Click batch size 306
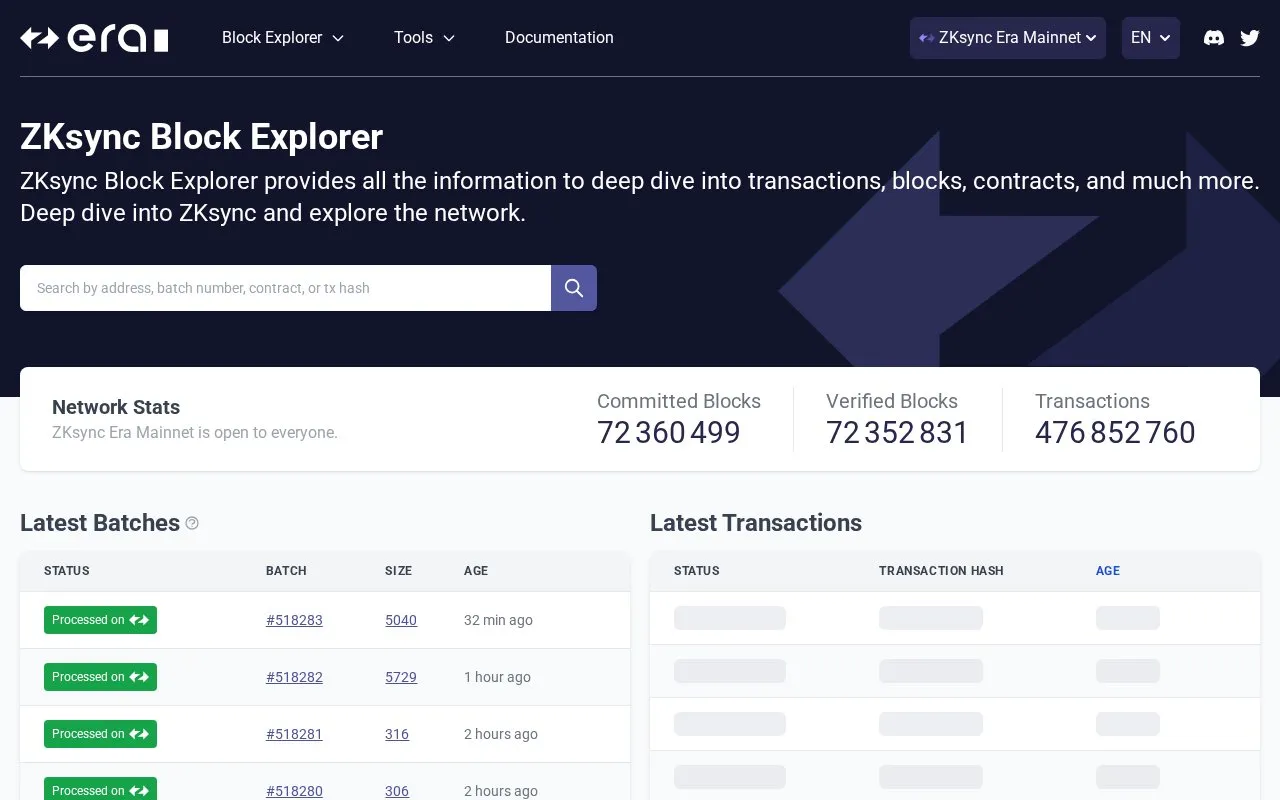This screenshot has width=1280, height=800. point(397,791)
